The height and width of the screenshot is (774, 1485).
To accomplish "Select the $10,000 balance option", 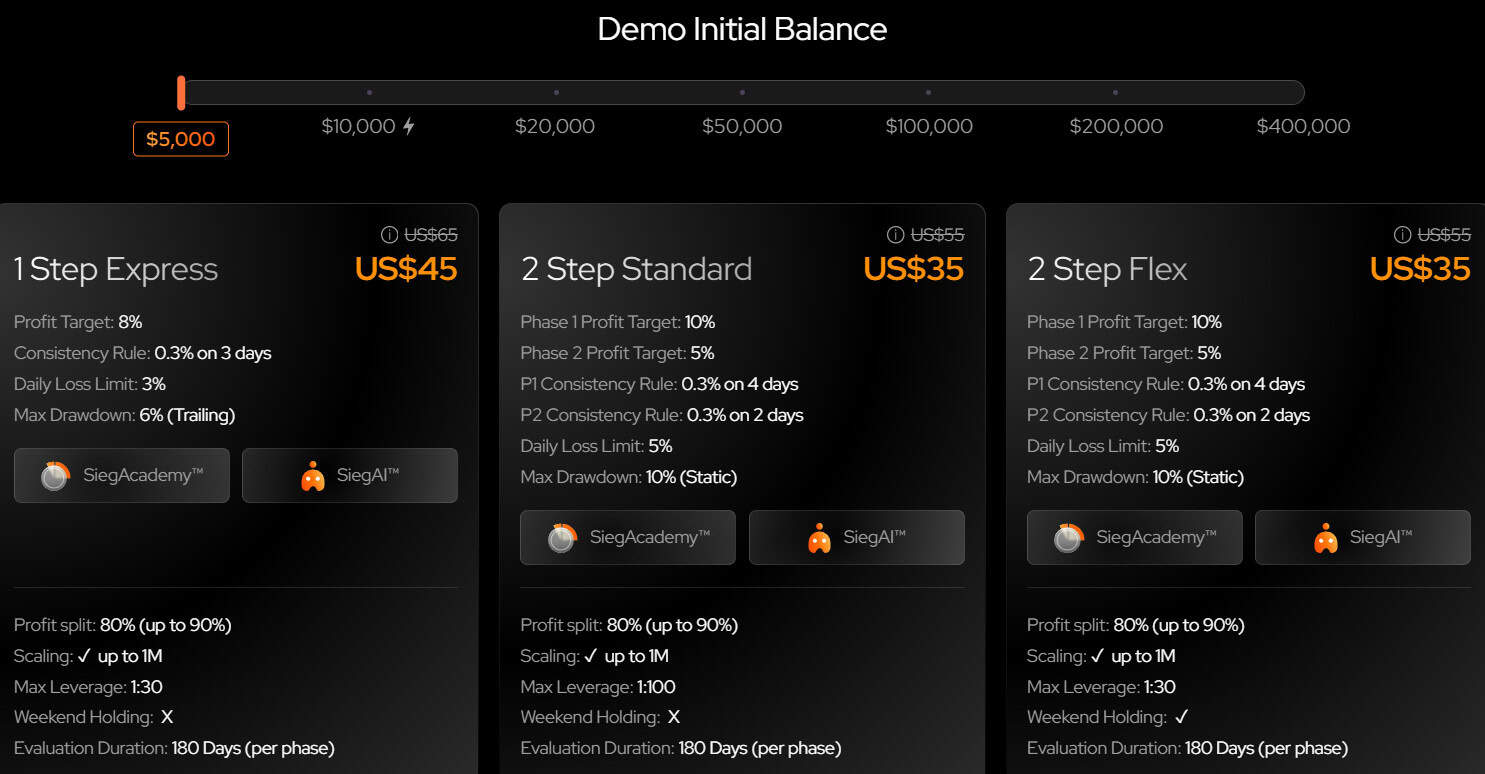I will [x=358, y=126].
